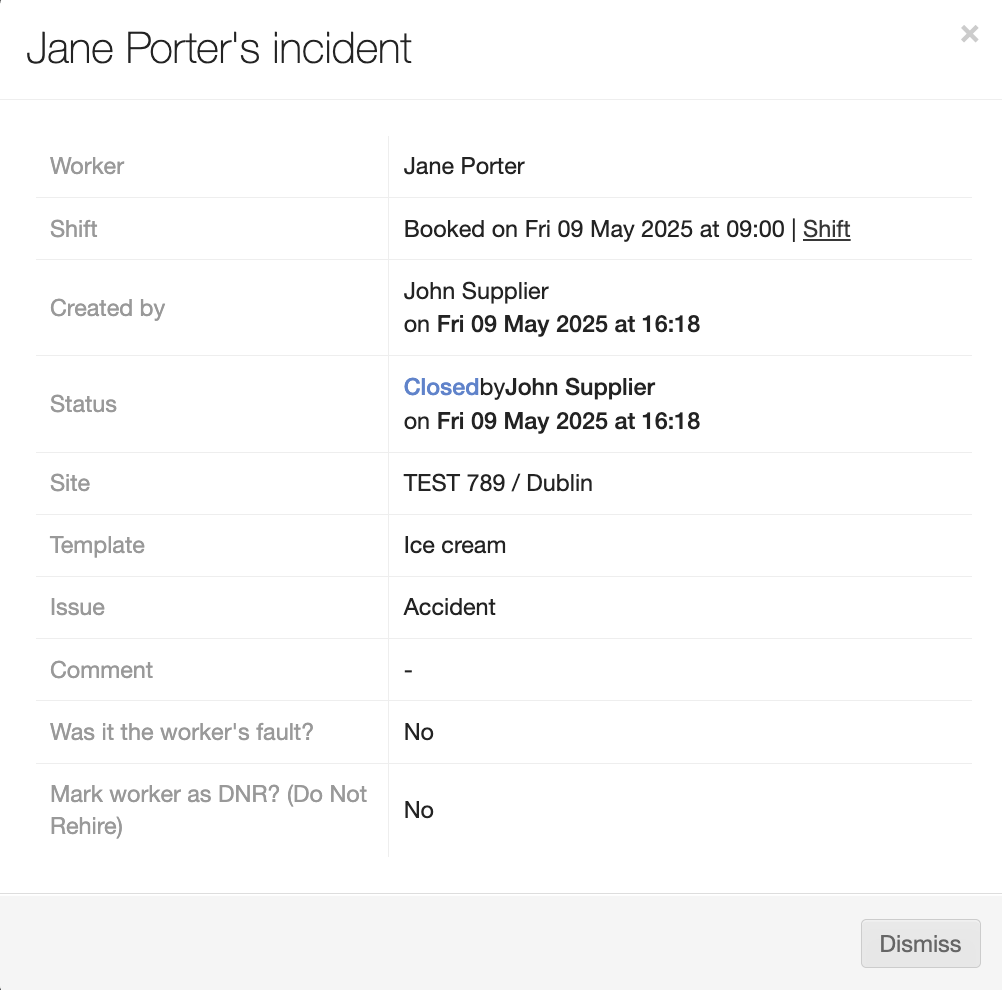Click the No answer for worker's fault
The image size is (1002, 990).
coord(419,732)
